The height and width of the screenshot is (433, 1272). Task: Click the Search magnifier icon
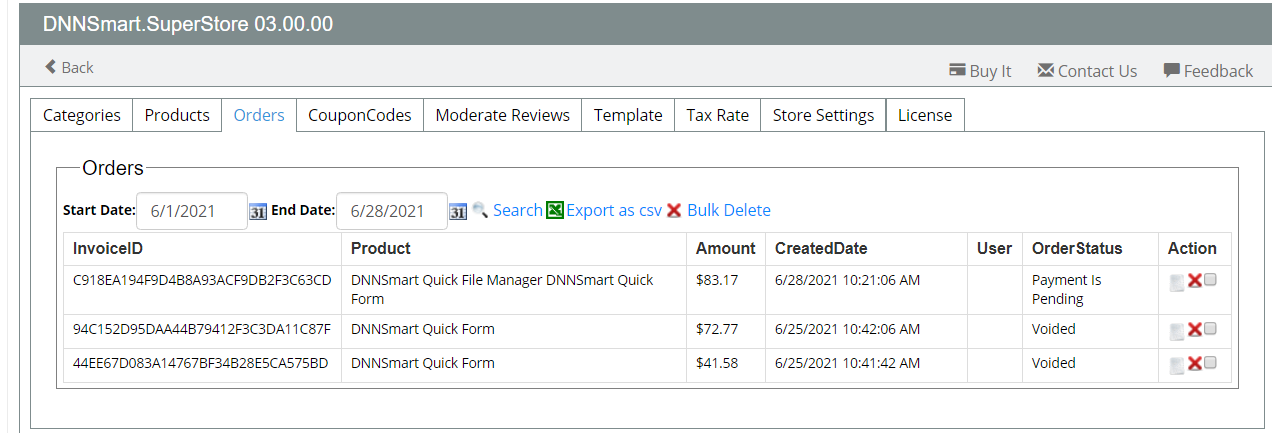tap(480, 210)
